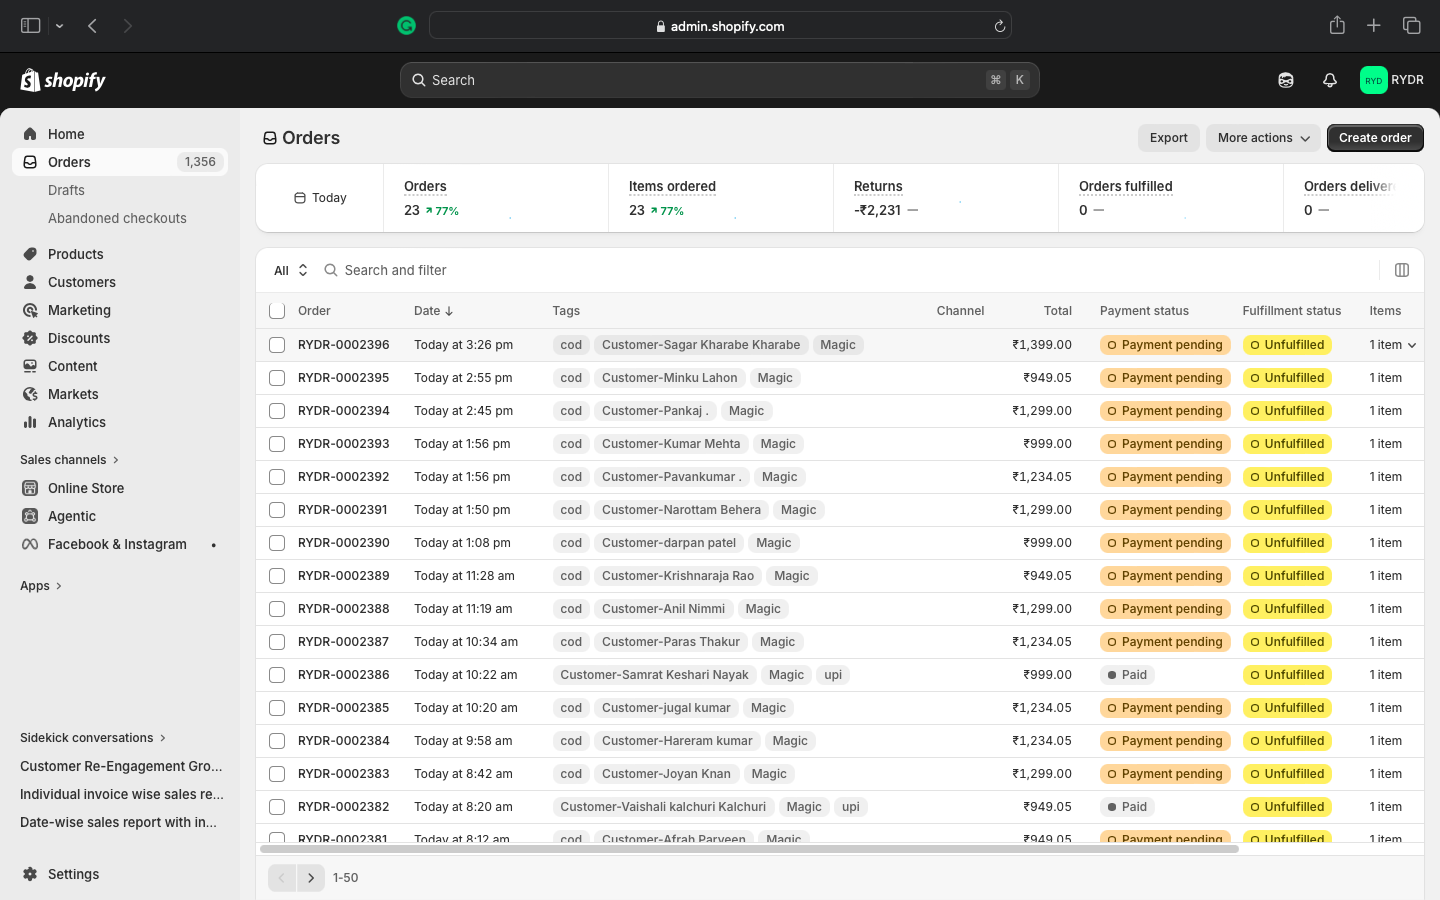Reload the page in the address bar
Screen dimensions: 1440x900
click(999, 26)
